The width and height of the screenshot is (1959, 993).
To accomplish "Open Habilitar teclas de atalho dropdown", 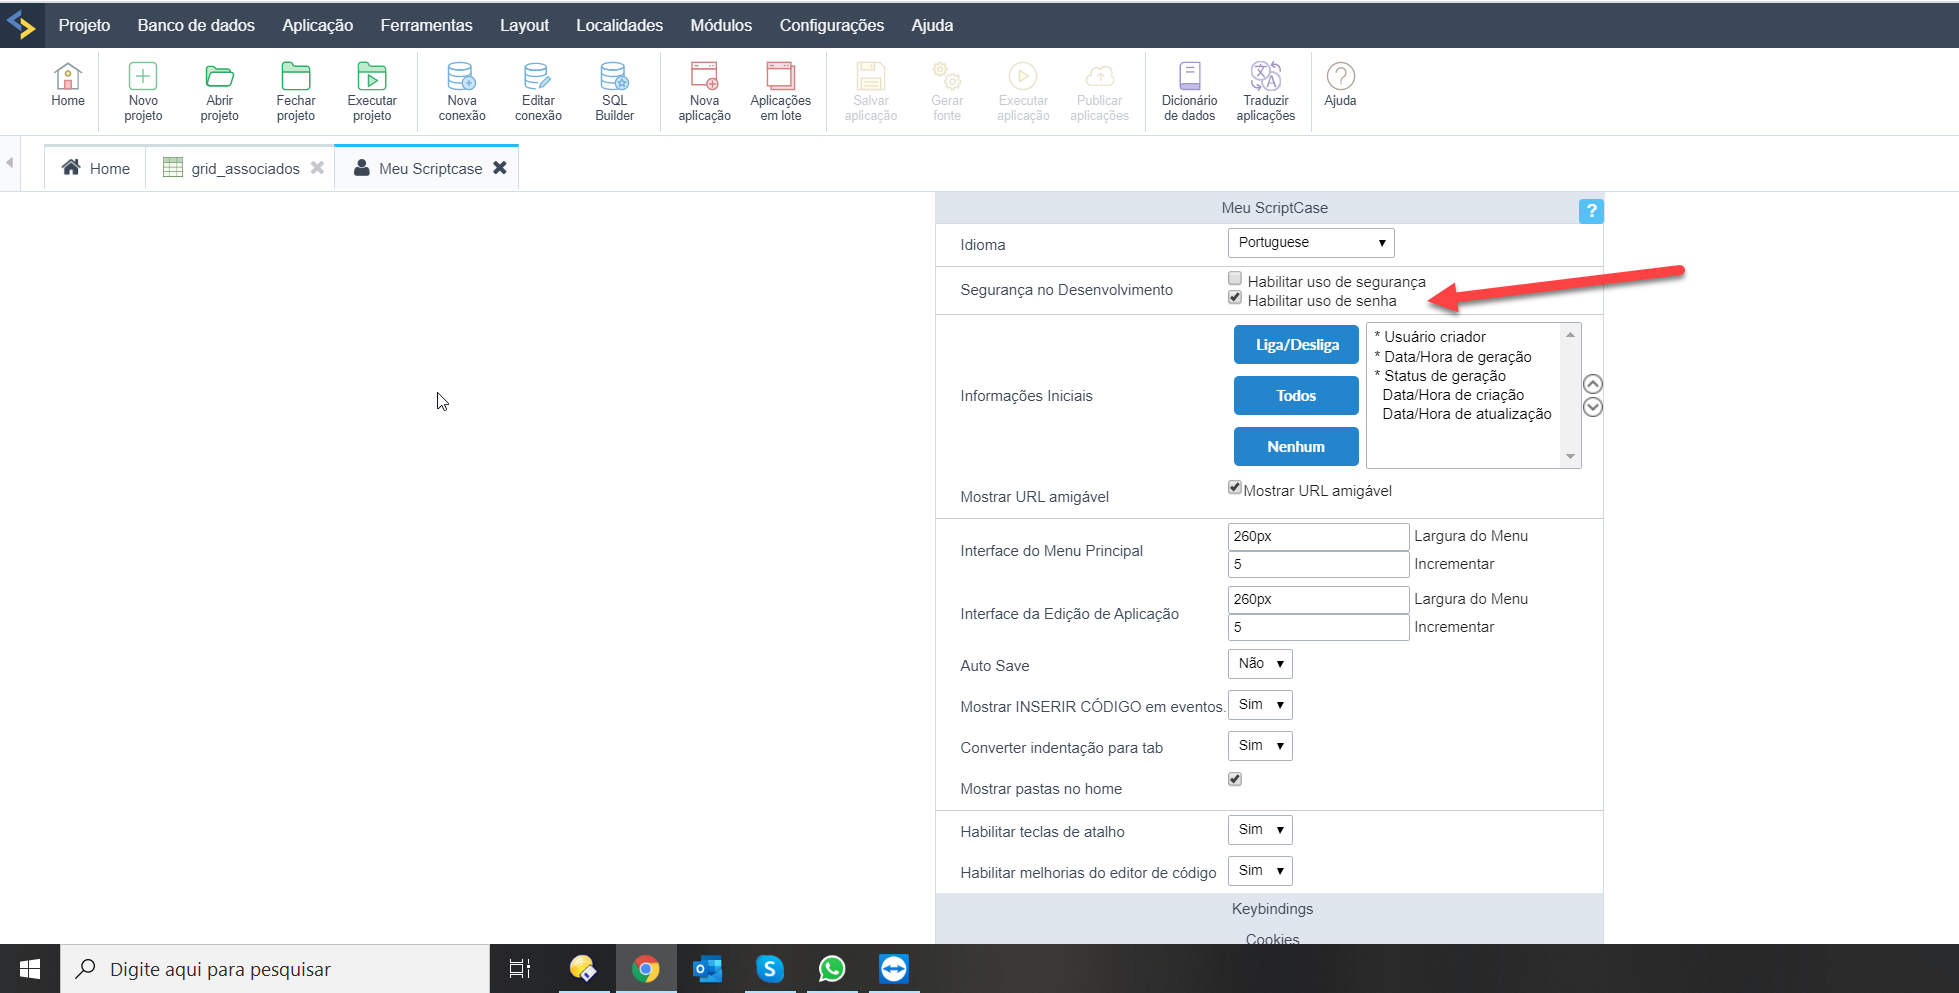I will tap(1260, 830).
